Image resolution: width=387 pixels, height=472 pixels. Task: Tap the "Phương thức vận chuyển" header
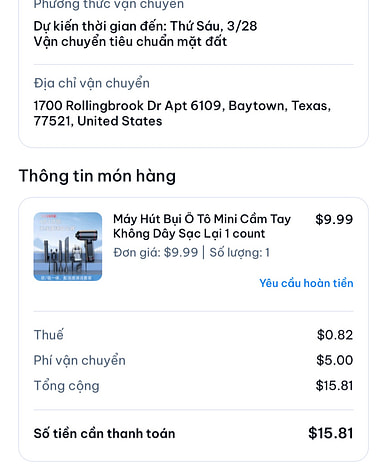(109, 5)
